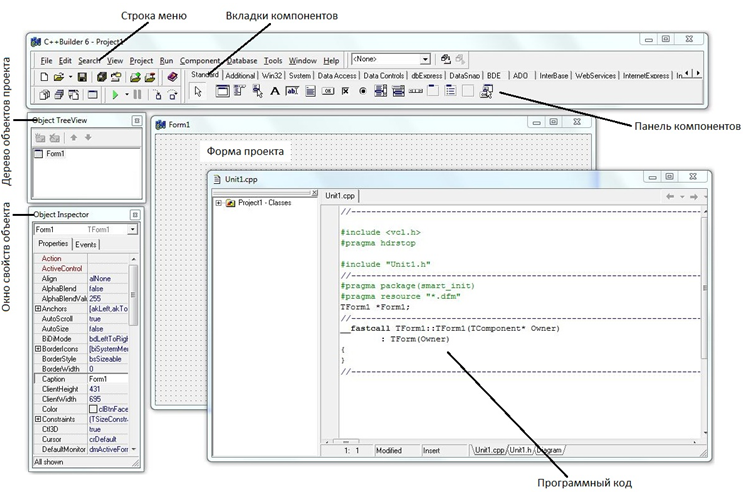Run the project with the green arrow

coord(115,95)
